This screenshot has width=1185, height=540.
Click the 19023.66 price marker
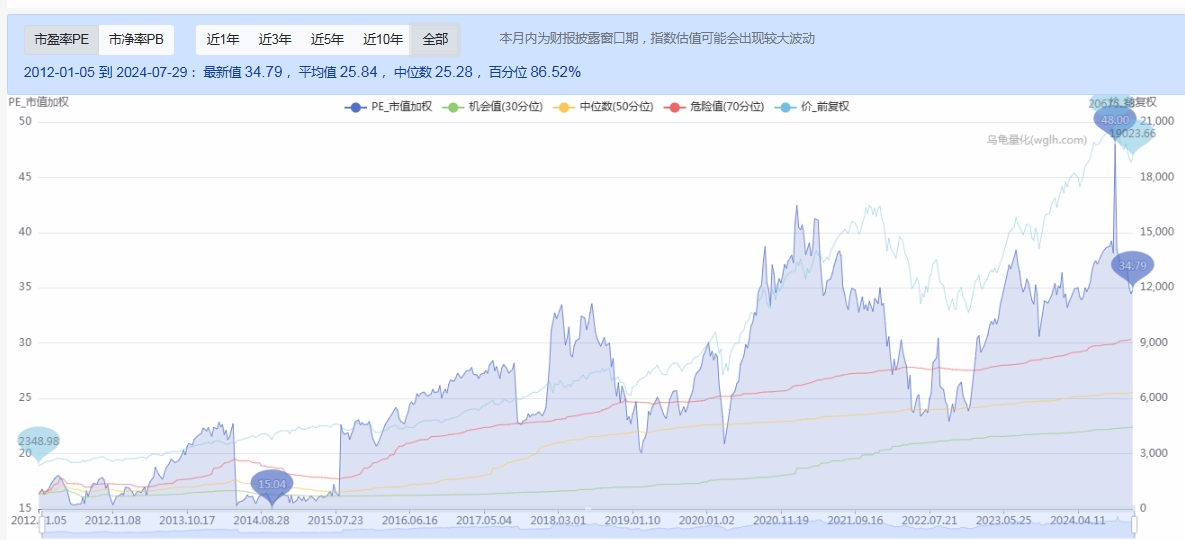tap(1132, 134)
